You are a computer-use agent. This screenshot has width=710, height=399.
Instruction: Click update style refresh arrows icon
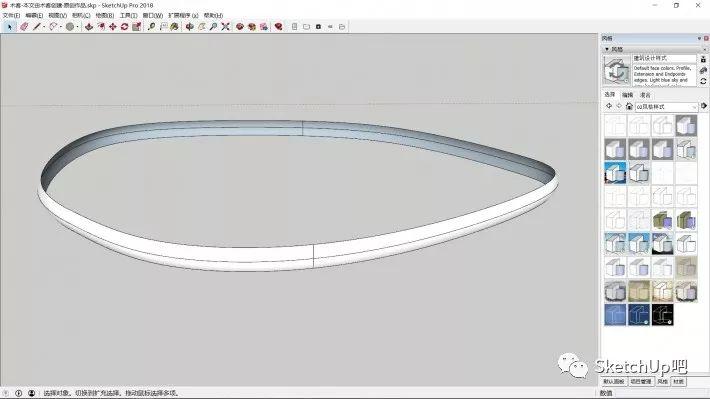click(x=703, y=81)
